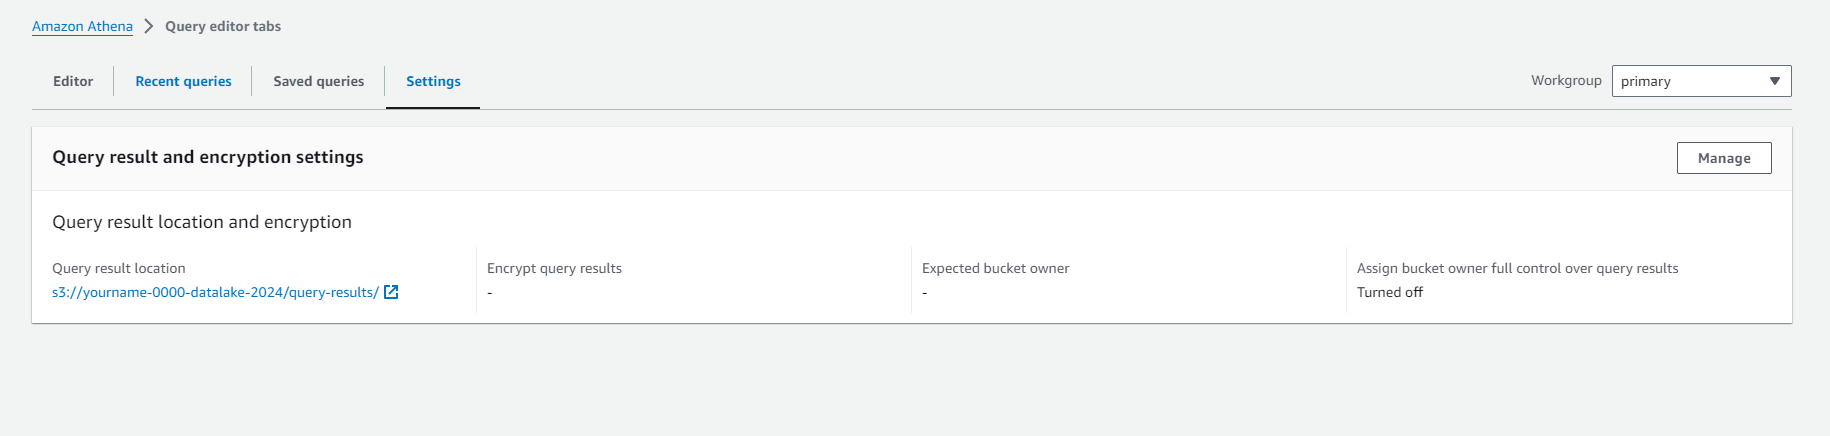This screenshot has height=436, width=1830.
Task: Click the Workgroup label
Action: point(1566,80)
